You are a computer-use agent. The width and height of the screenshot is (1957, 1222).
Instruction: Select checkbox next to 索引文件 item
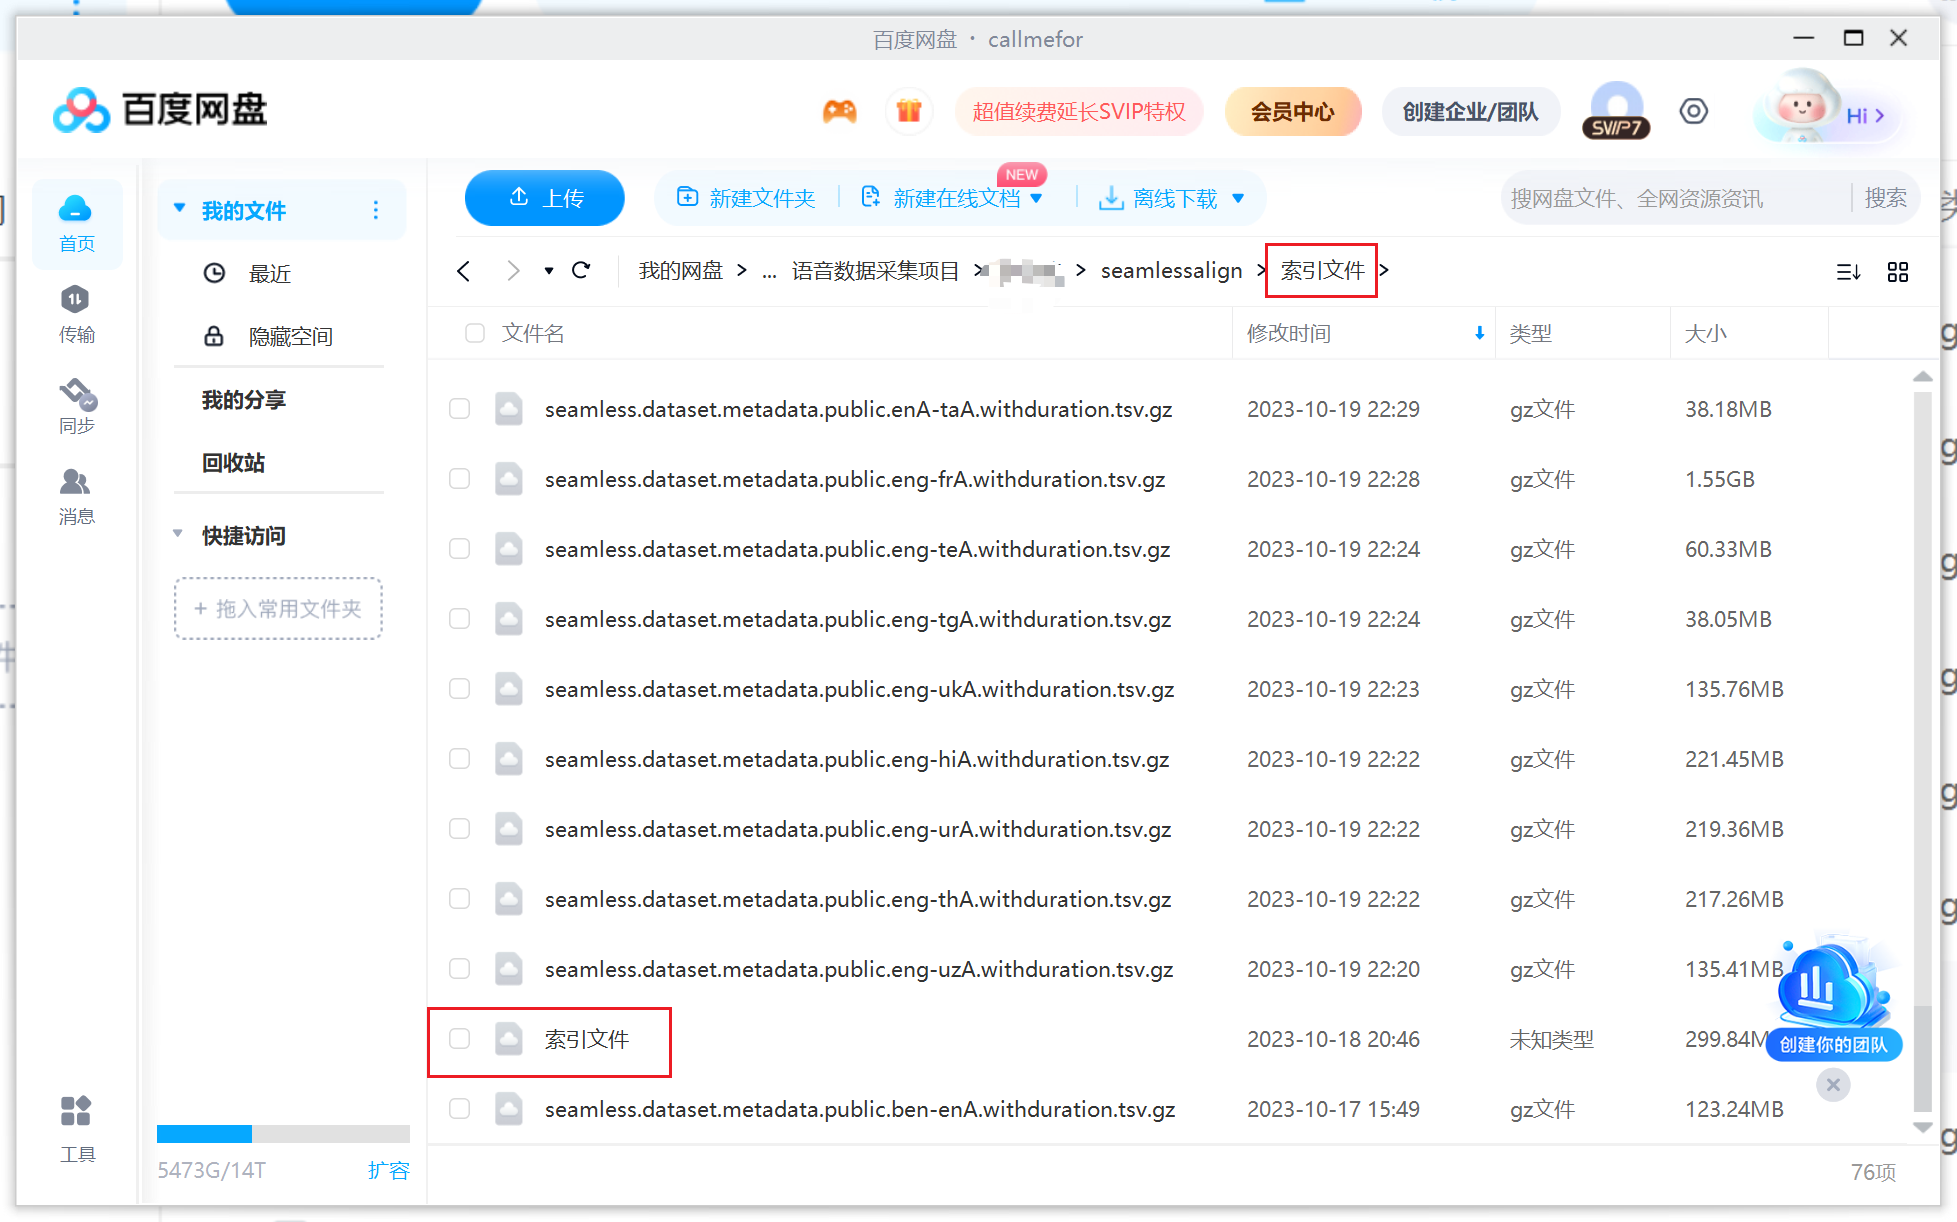tap(460, 1039)
